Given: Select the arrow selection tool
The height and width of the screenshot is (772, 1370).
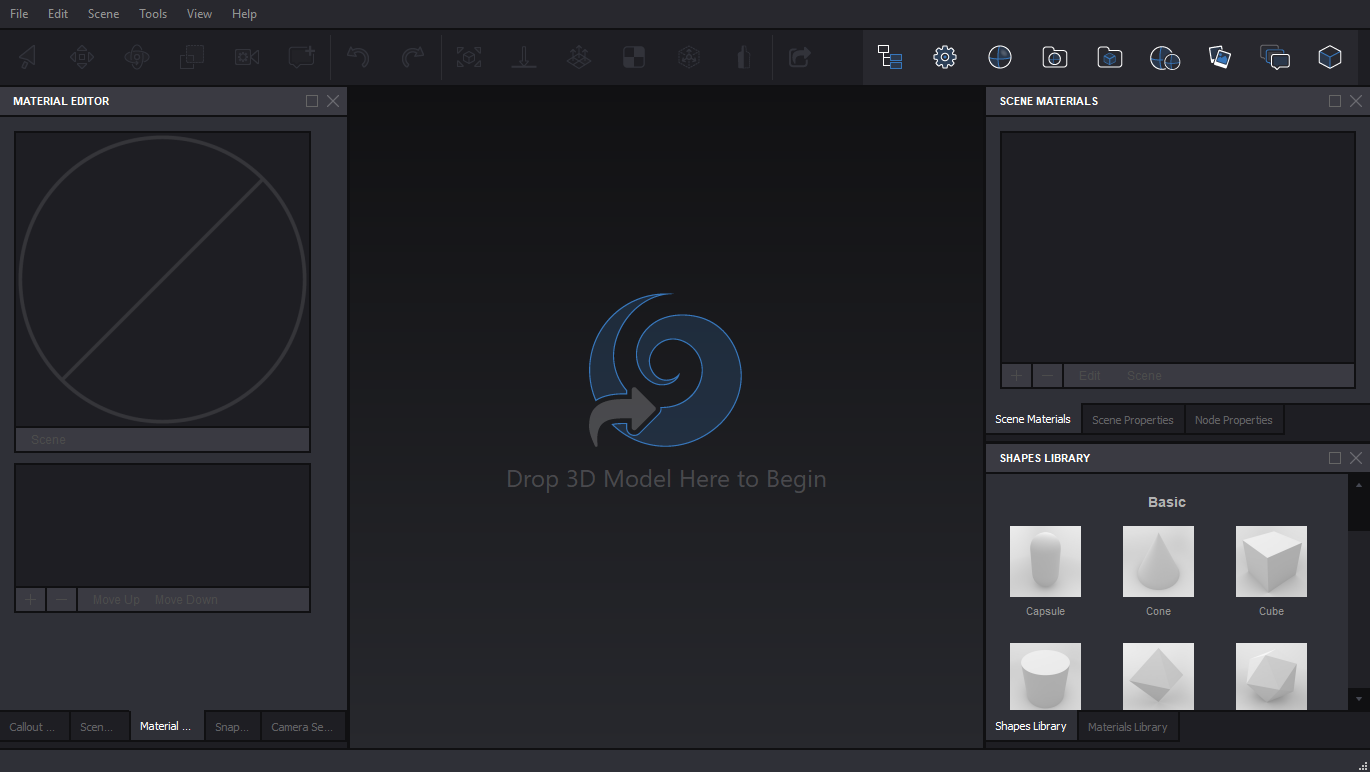Looking at the screenshot, I should pyautogui.click(x=27, y=57).
